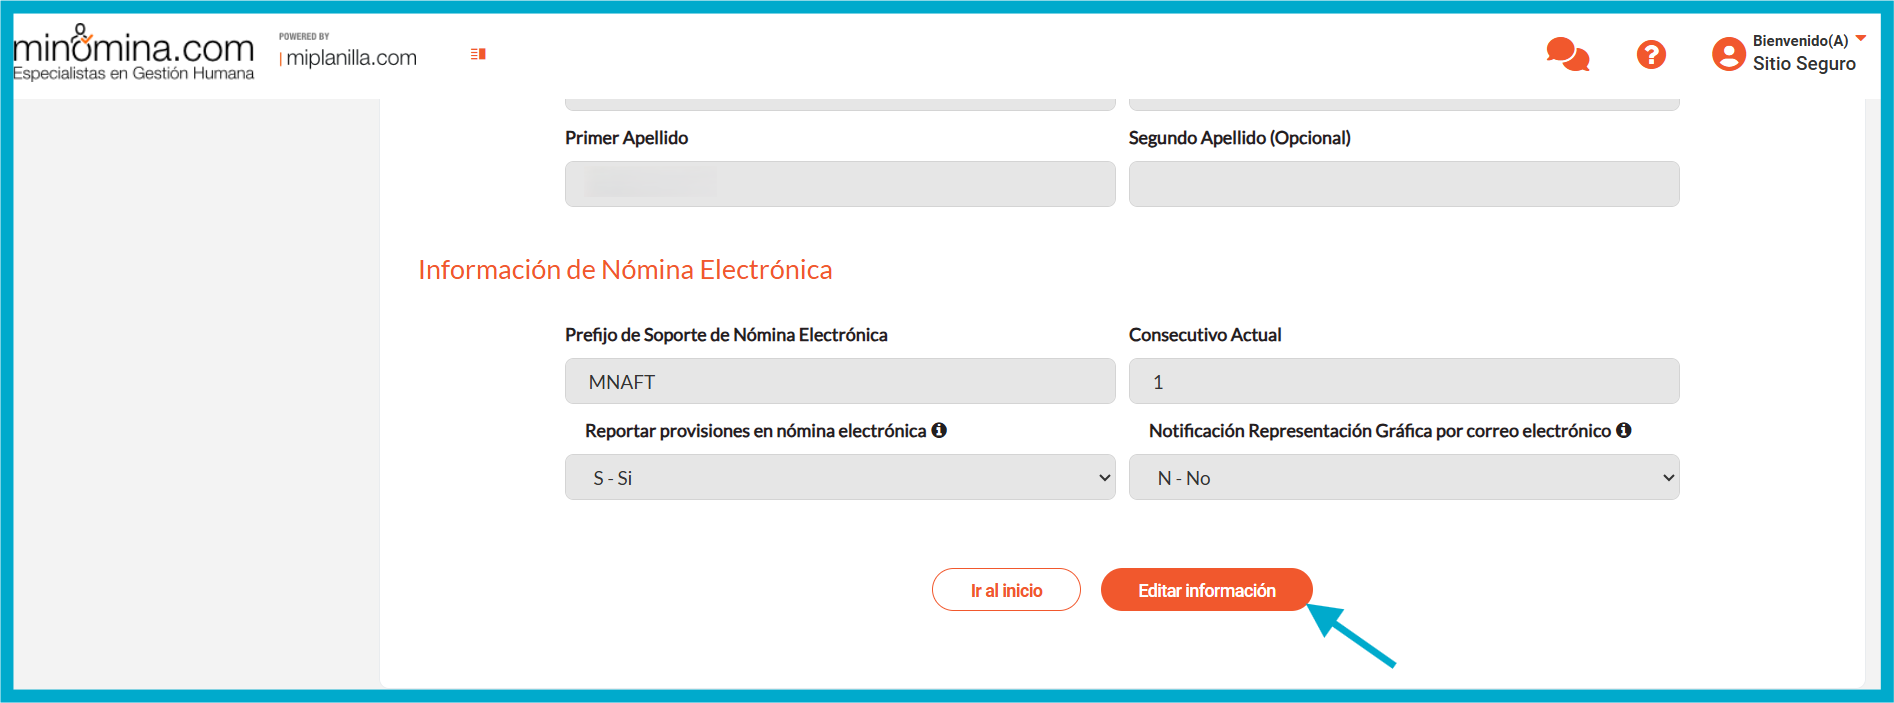The width and height of the screenshot is (1894, 703).
Task: Click the user avatar icon
Action: pos(1728,54)
